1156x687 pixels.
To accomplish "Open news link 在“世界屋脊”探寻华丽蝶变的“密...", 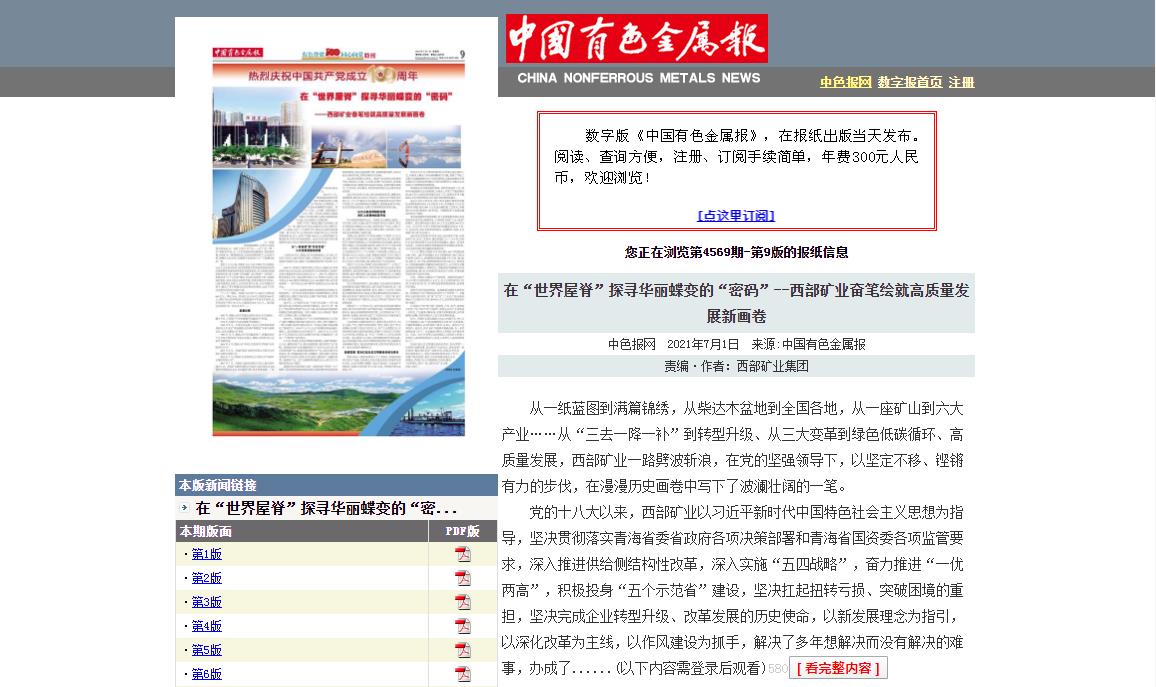I will [326, 508].
